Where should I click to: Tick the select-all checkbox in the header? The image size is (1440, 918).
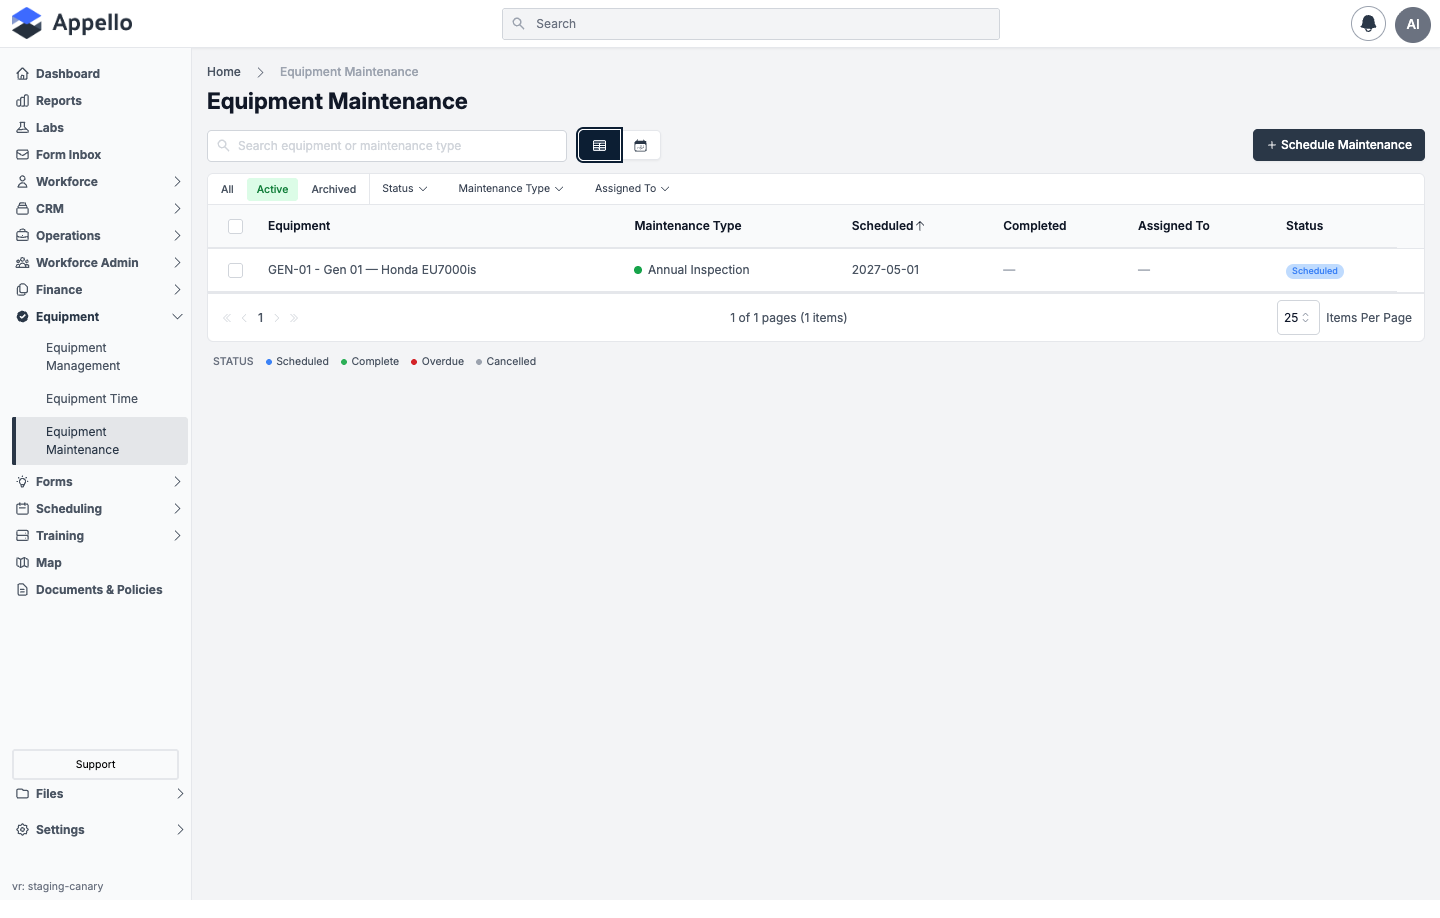[x=236, y=227]
